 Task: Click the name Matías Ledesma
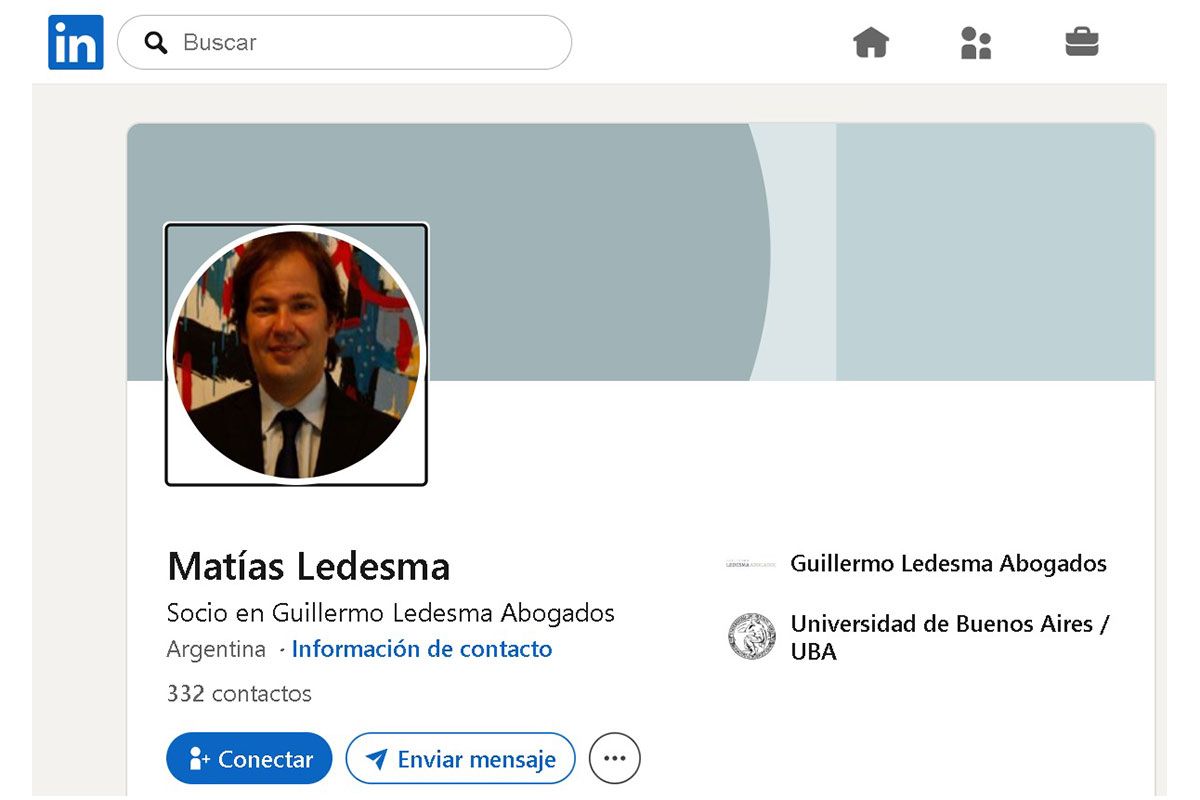coord(308,566)
